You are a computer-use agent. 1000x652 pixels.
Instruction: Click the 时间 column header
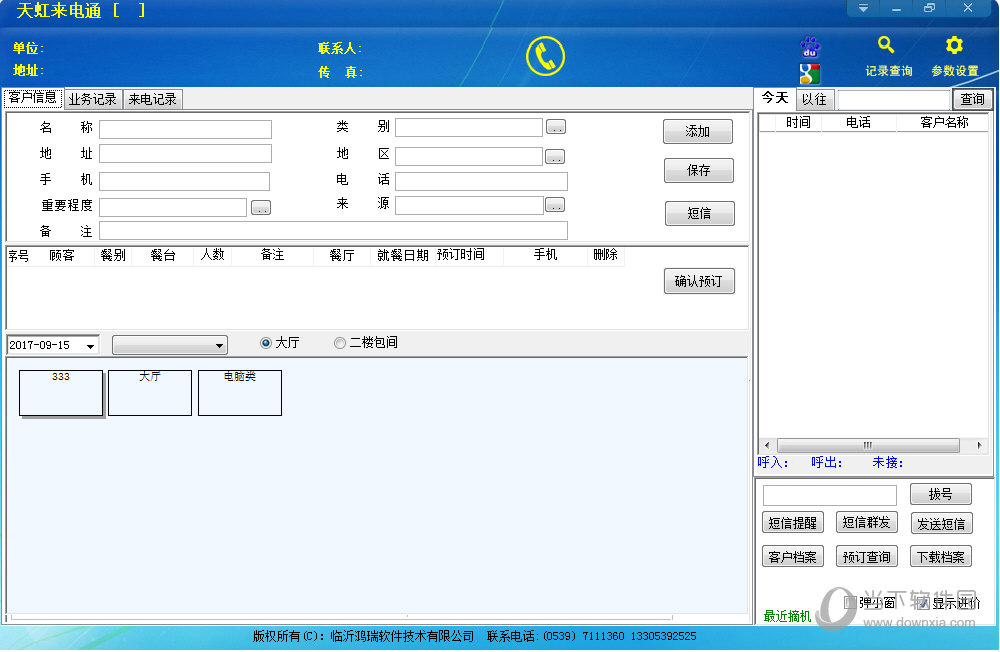coord(798,122)
